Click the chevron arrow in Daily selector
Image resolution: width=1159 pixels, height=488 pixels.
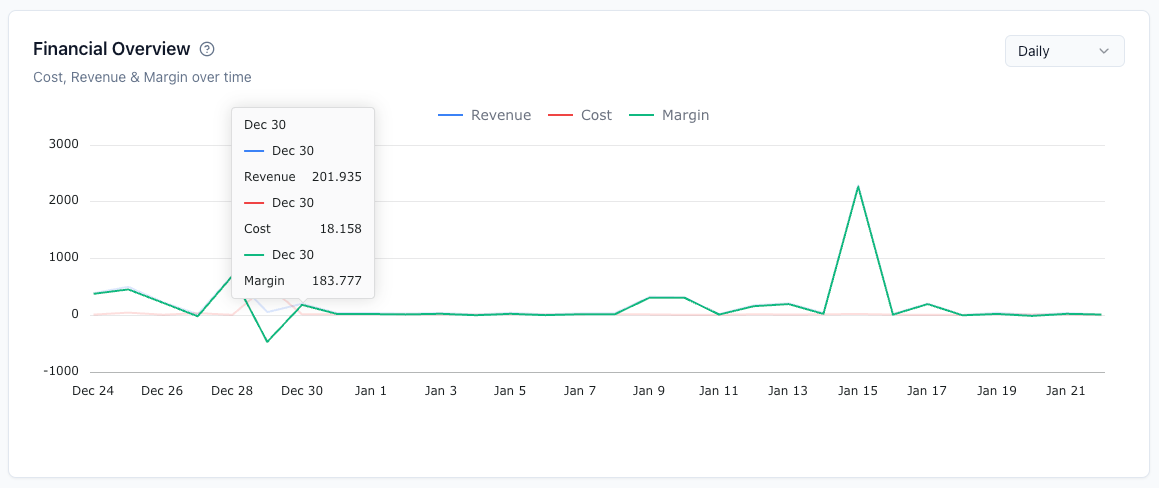point(1104,51)
